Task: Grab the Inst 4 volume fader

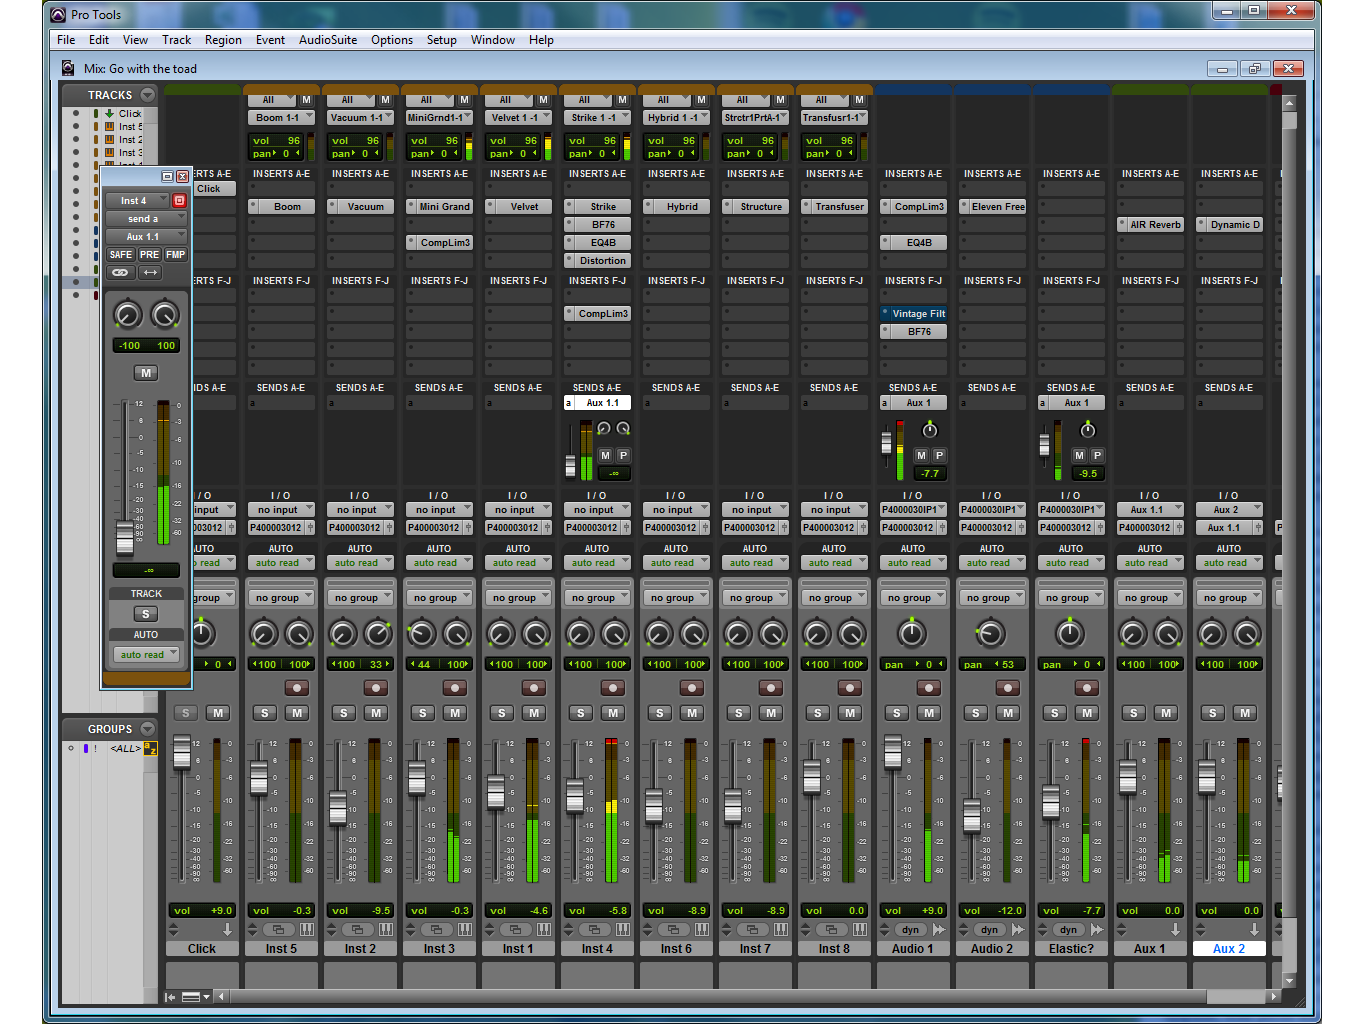Action: (575, 797)
